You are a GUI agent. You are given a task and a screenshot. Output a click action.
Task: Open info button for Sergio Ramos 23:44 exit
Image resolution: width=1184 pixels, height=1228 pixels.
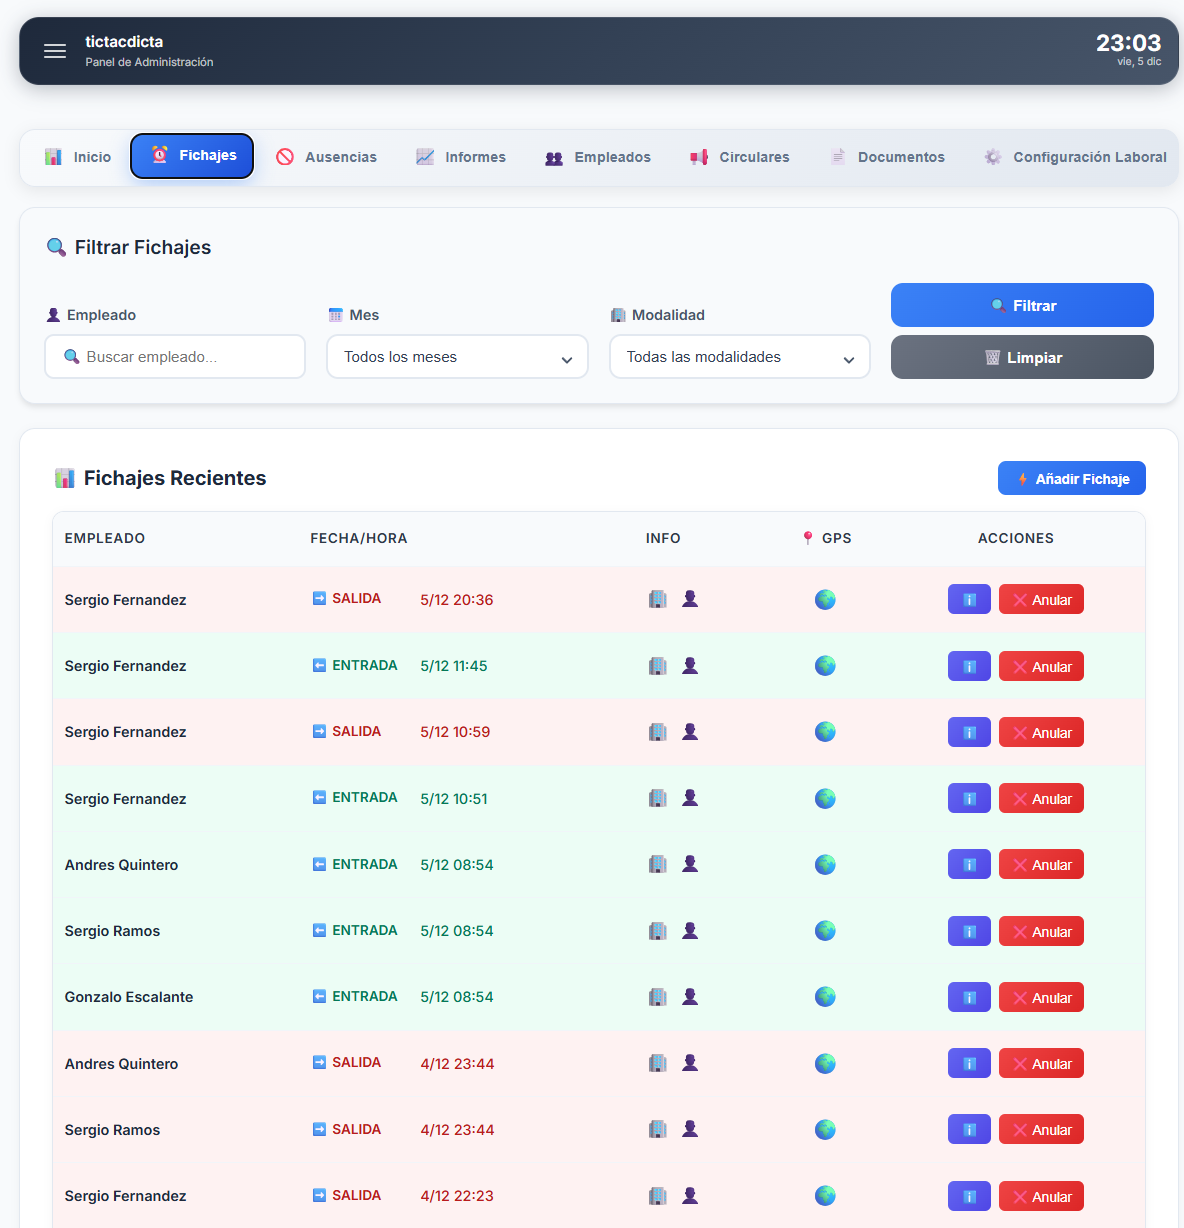pyautogui.click(x=968, y=1130)
